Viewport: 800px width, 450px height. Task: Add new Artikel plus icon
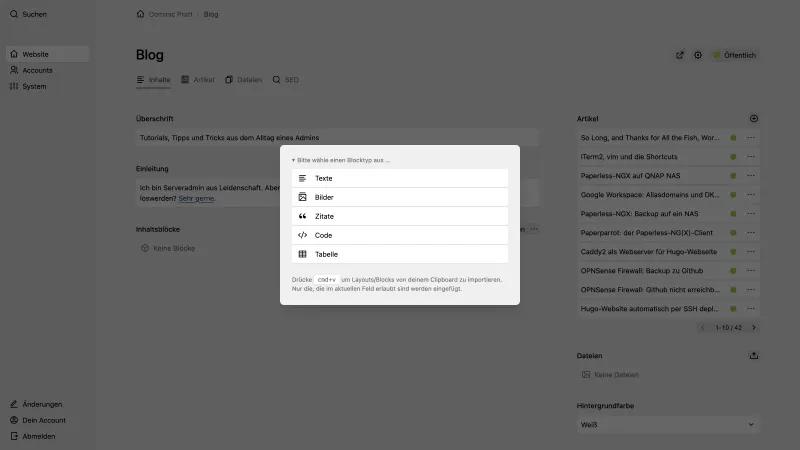(x=754, y=118)
